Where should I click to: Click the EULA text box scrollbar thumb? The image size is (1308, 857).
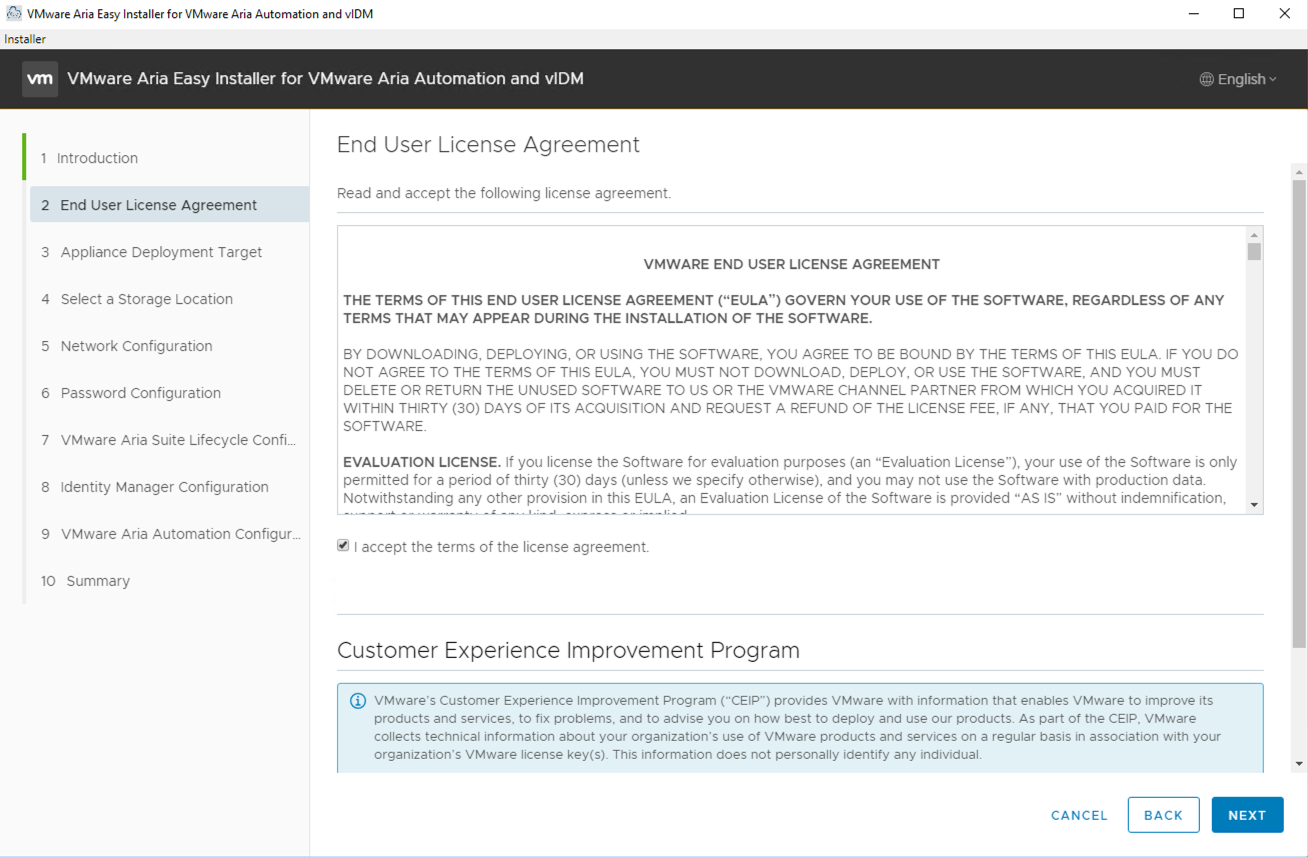[1254, 252]
